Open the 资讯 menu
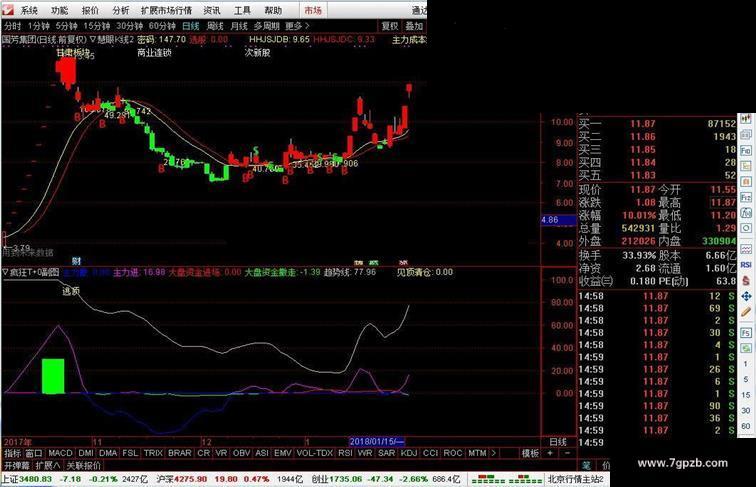The image size is (756, 487). (212, 10)
